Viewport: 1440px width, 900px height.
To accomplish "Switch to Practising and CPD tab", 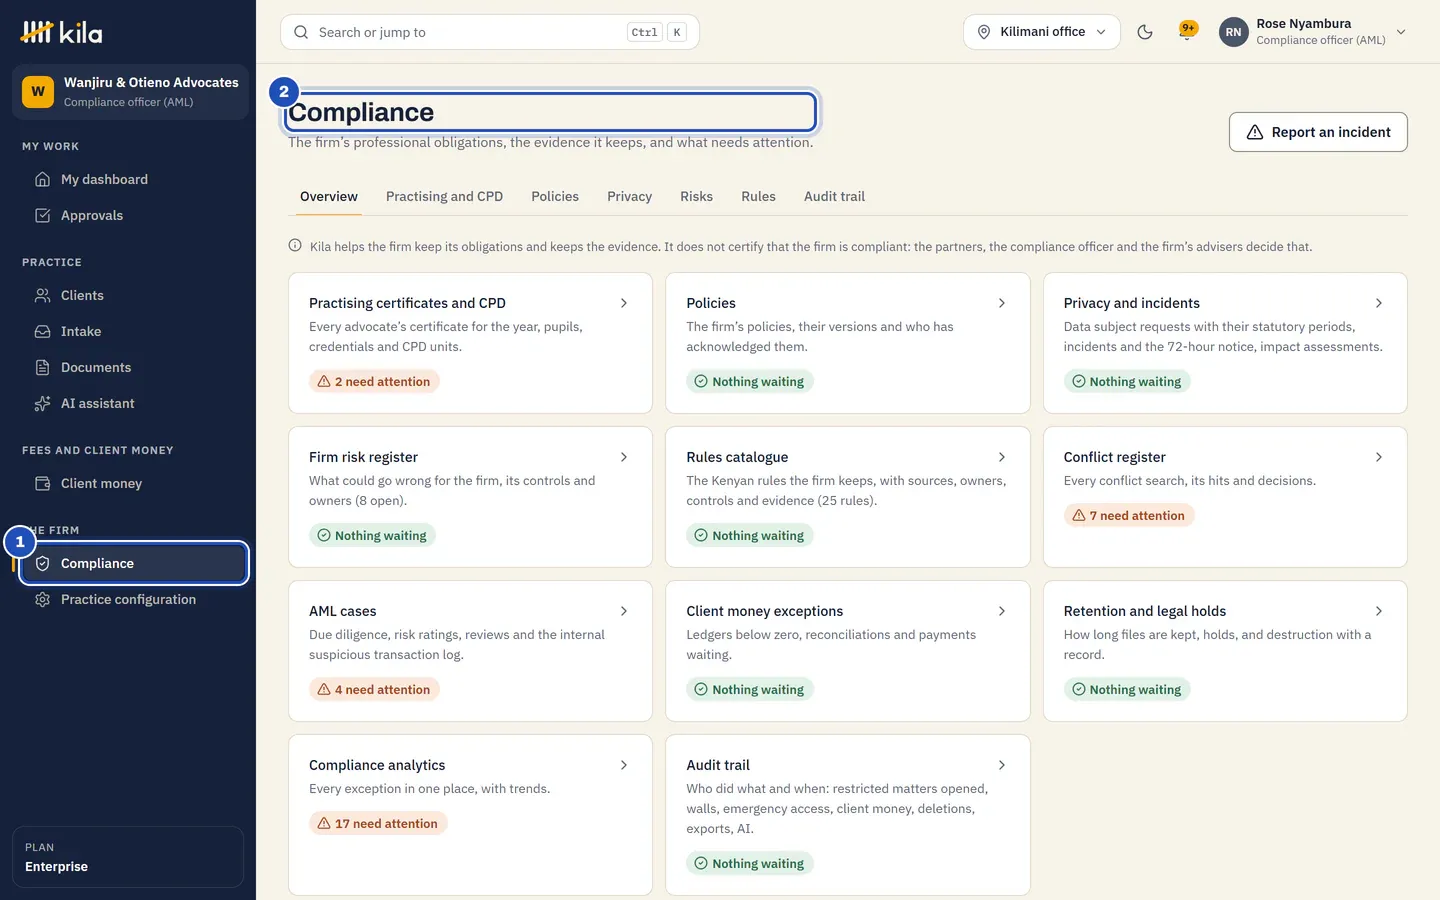I will (x=444, y=196).
